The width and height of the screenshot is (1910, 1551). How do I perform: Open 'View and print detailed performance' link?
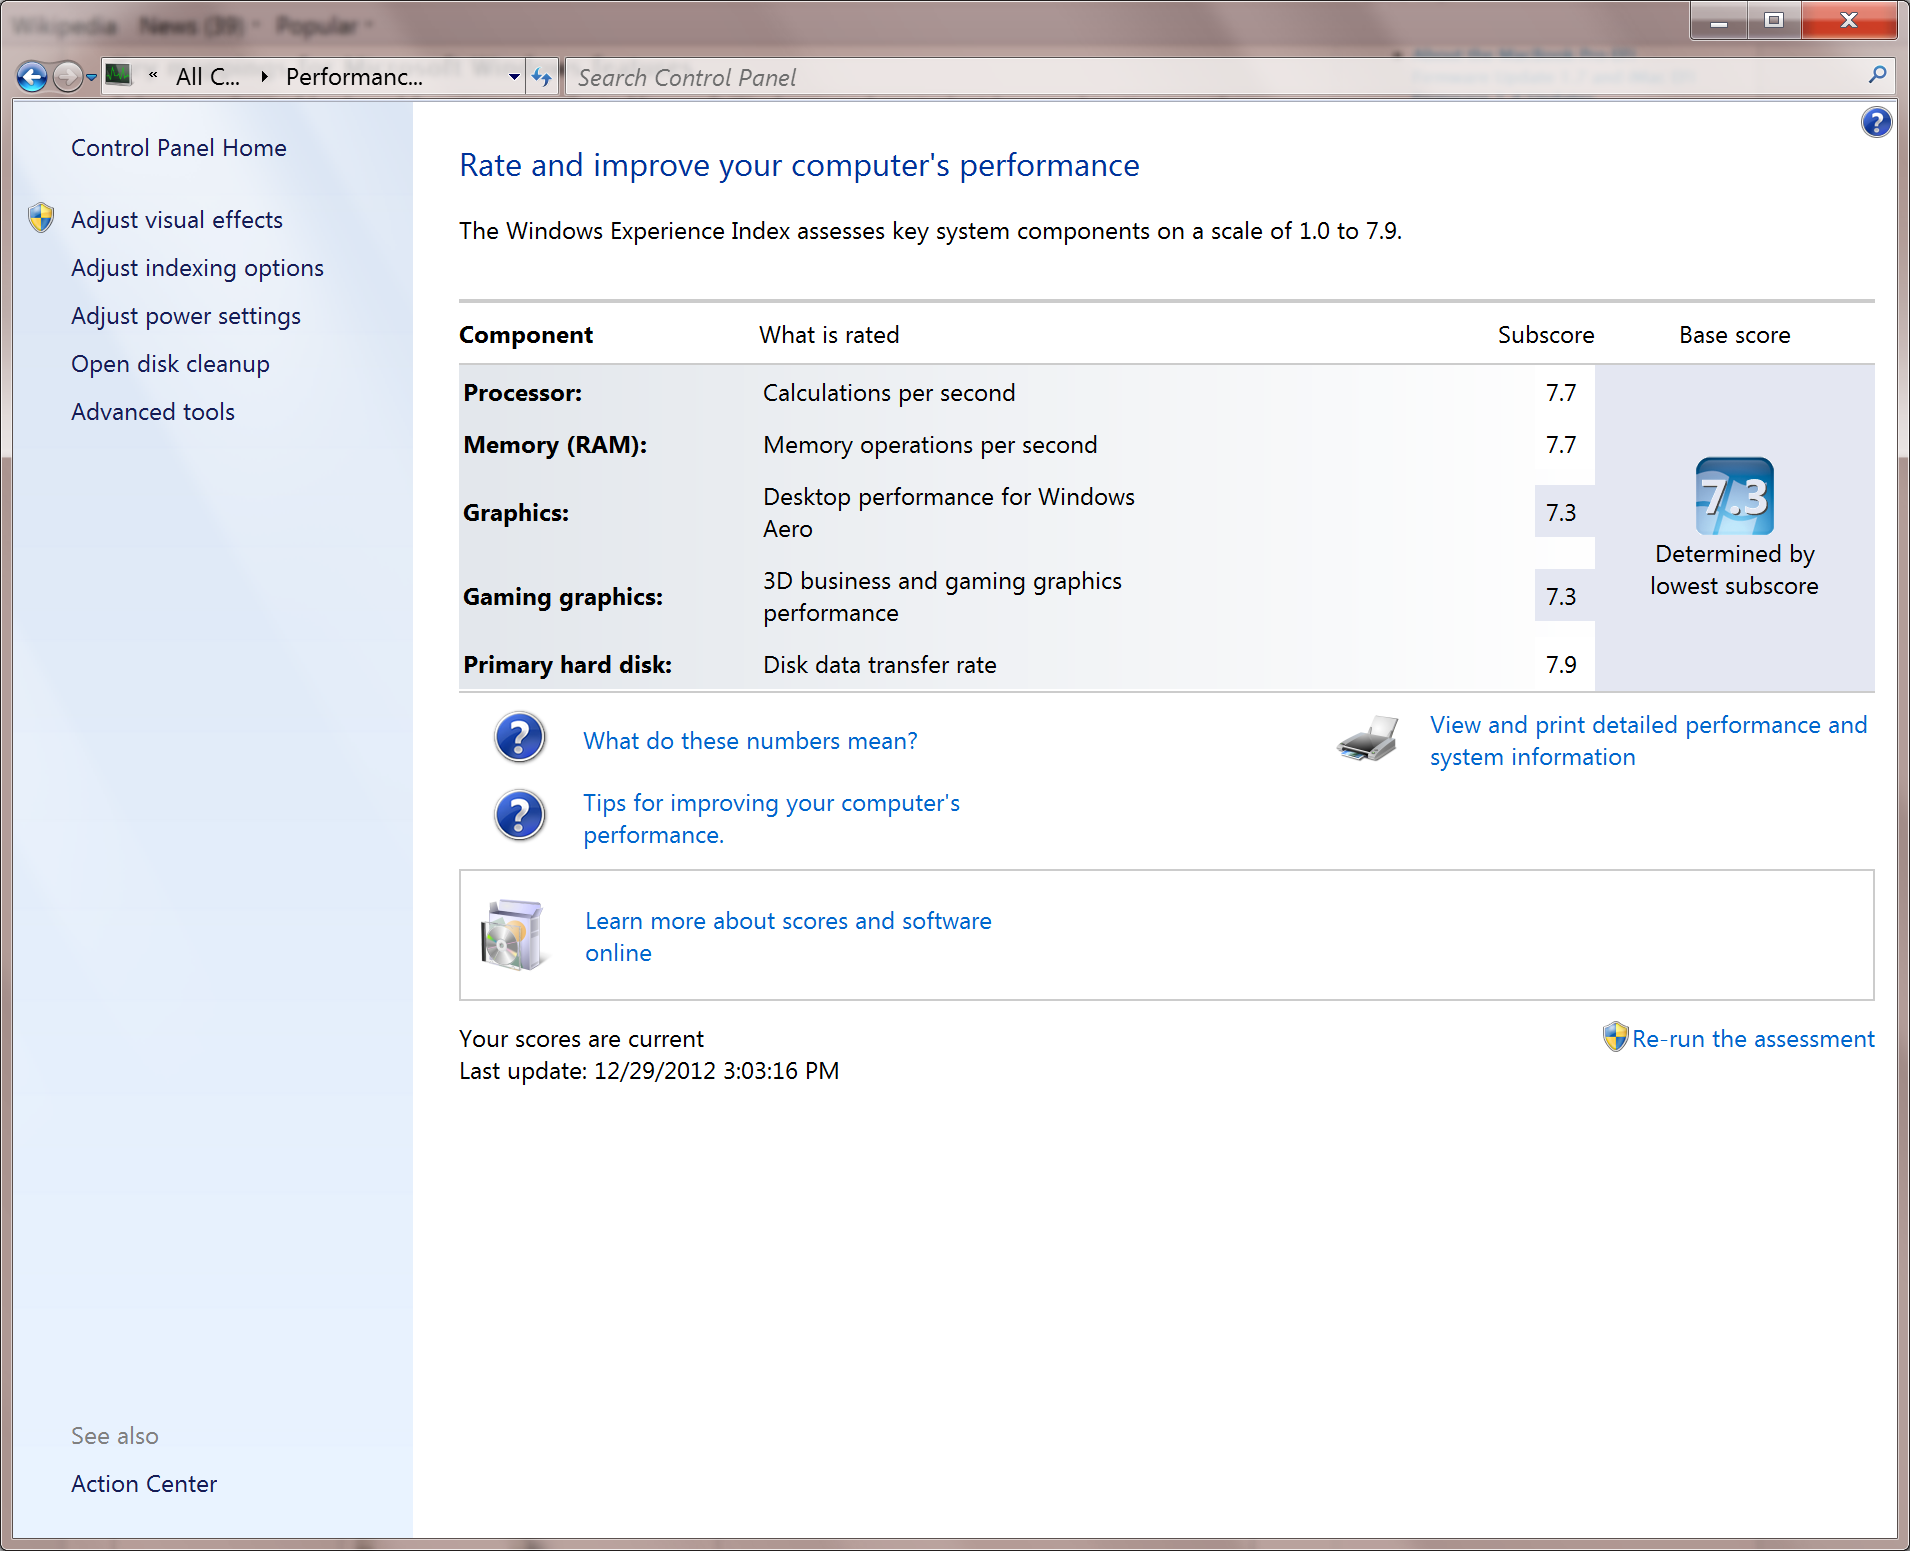(x=1649, y=741)
